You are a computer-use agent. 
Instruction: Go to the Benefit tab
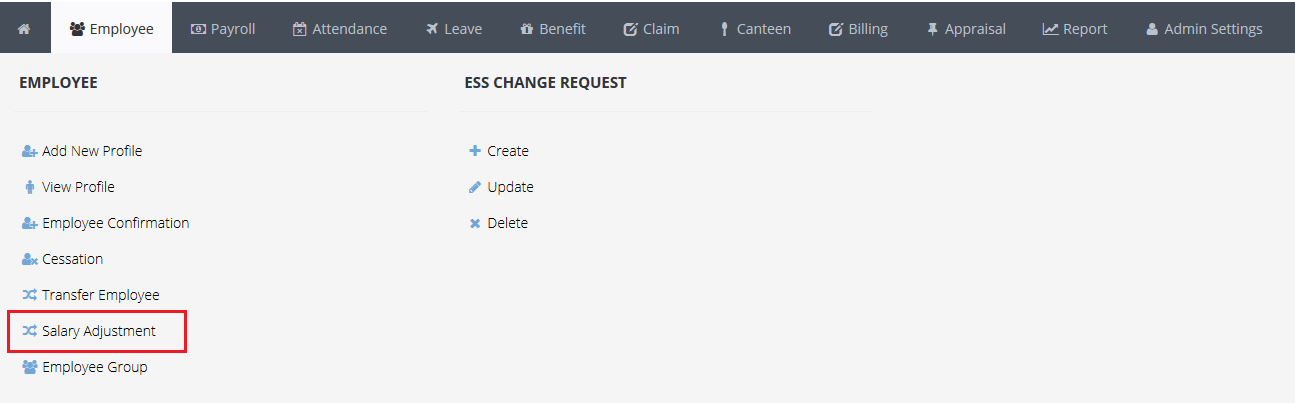552,29
